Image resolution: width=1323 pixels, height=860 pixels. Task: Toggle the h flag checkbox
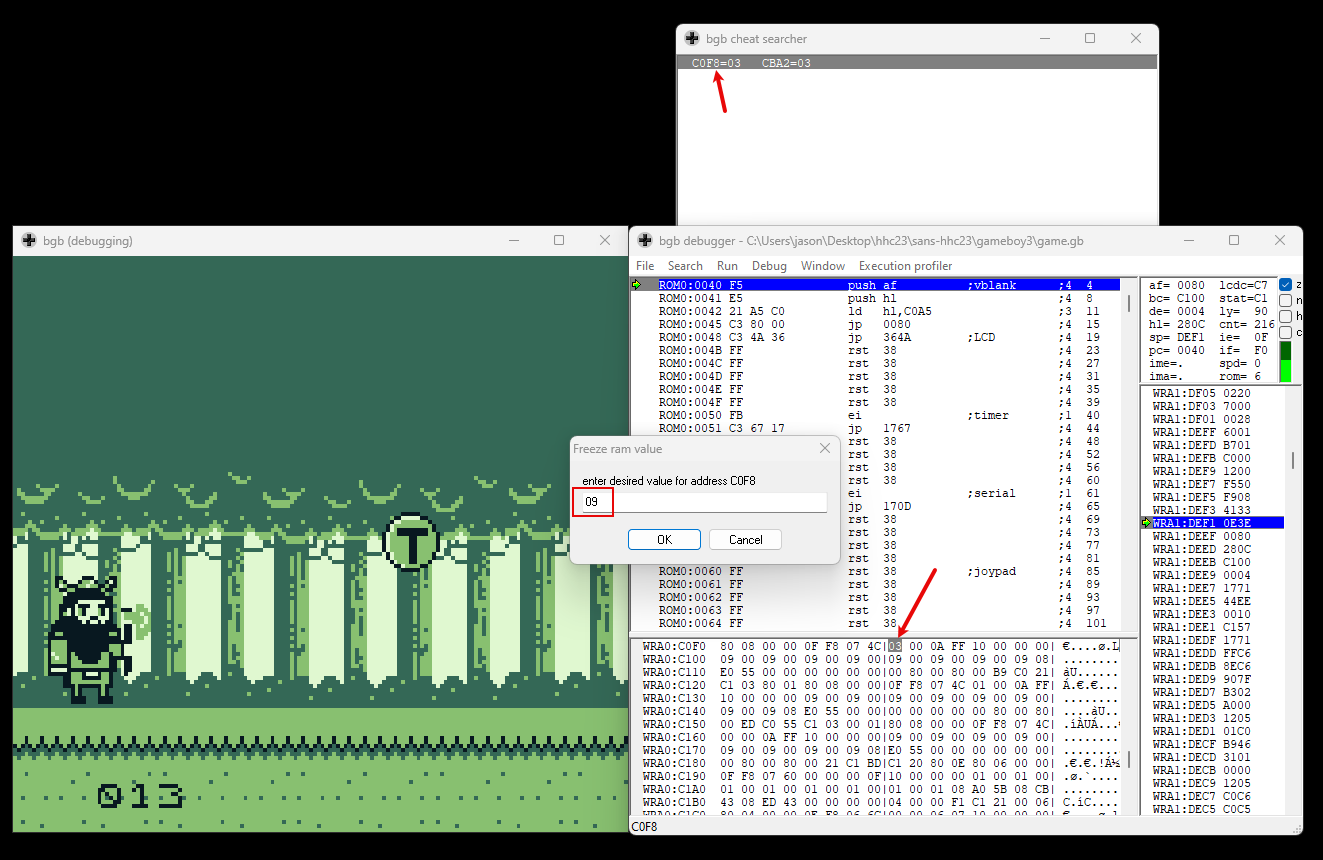pyautogui.click(x=1286, y=316)
